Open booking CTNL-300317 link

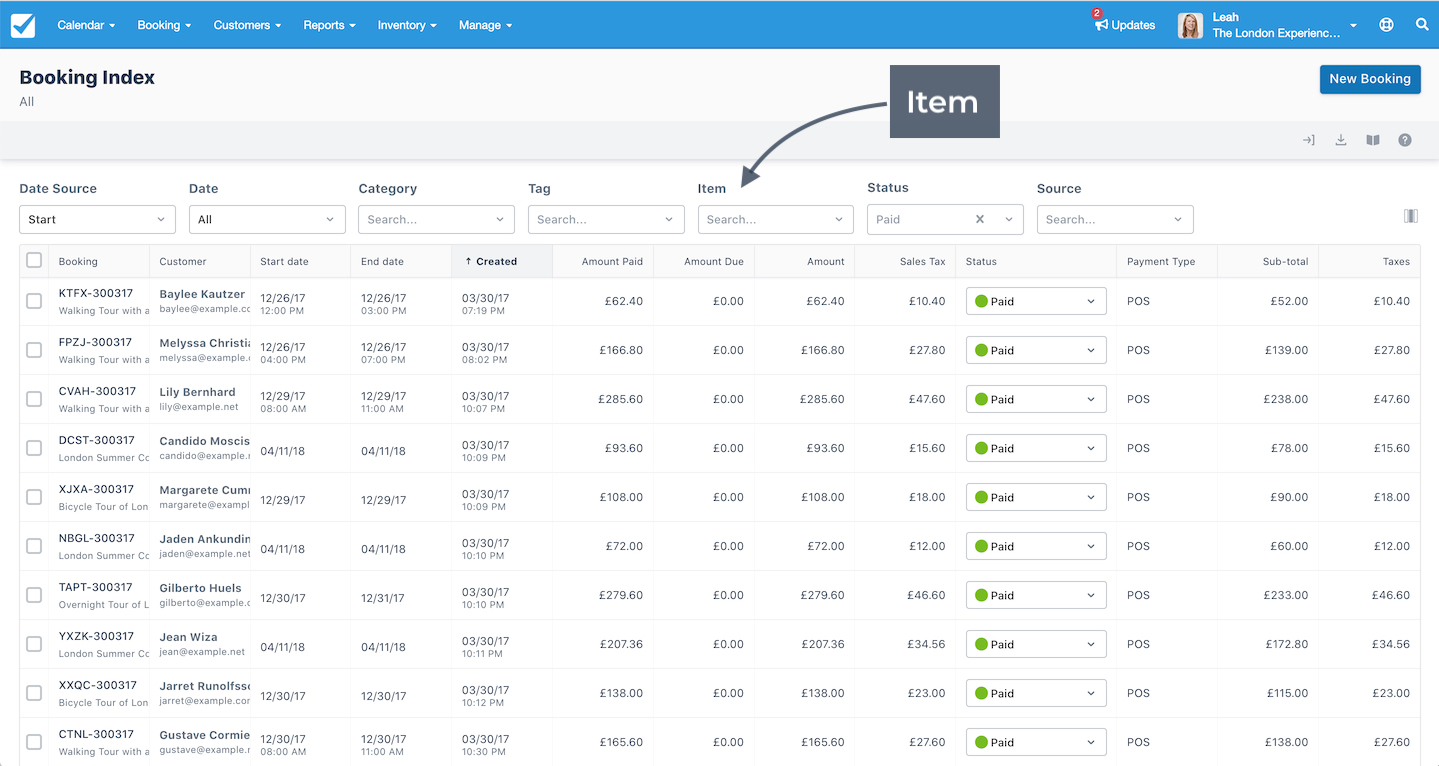(x=96, y=734)
